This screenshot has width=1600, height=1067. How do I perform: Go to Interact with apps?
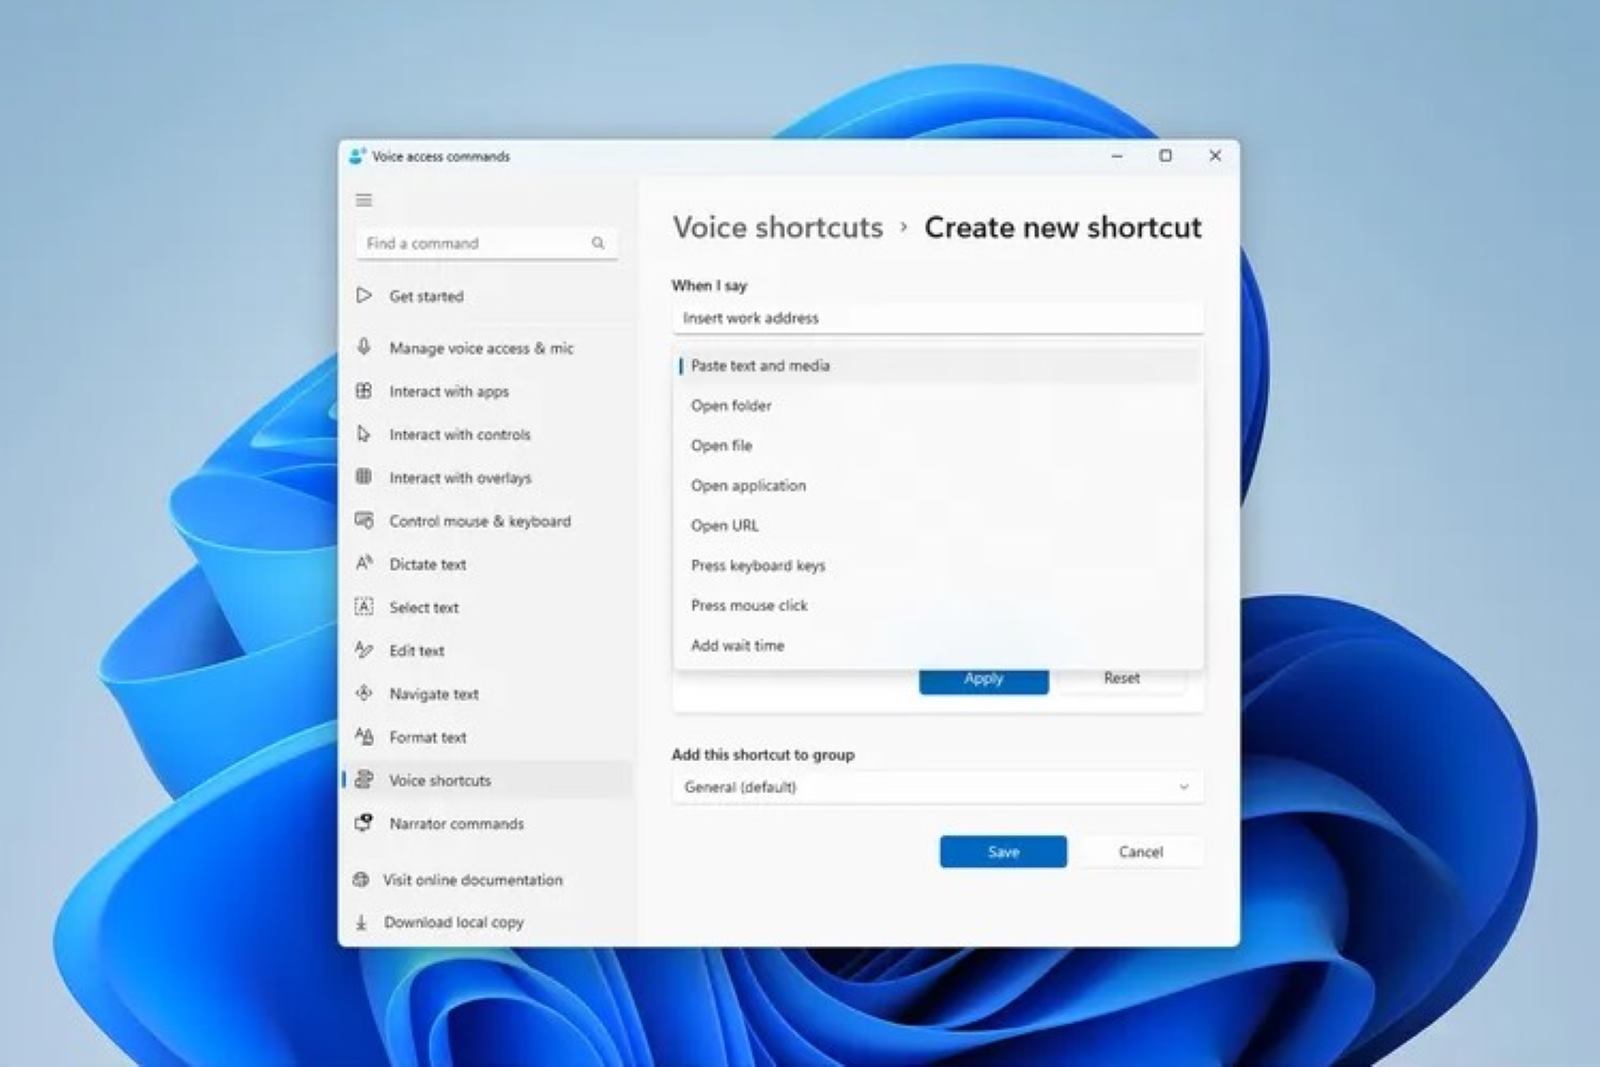[x=487, y=391]
